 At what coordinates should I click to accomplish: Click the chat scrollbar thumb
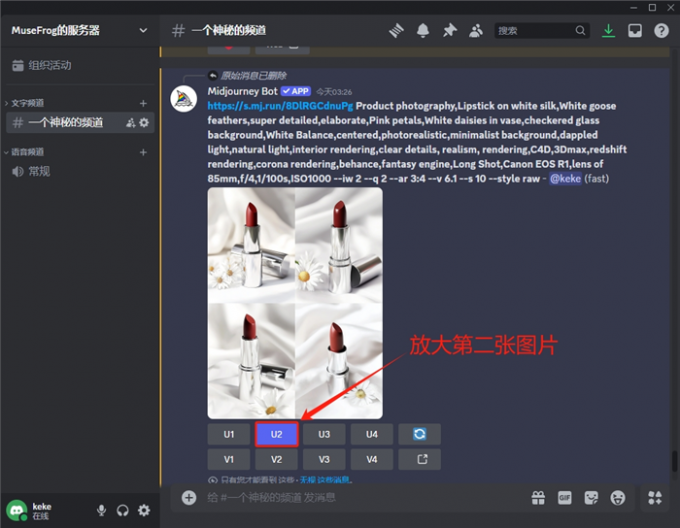674,461
